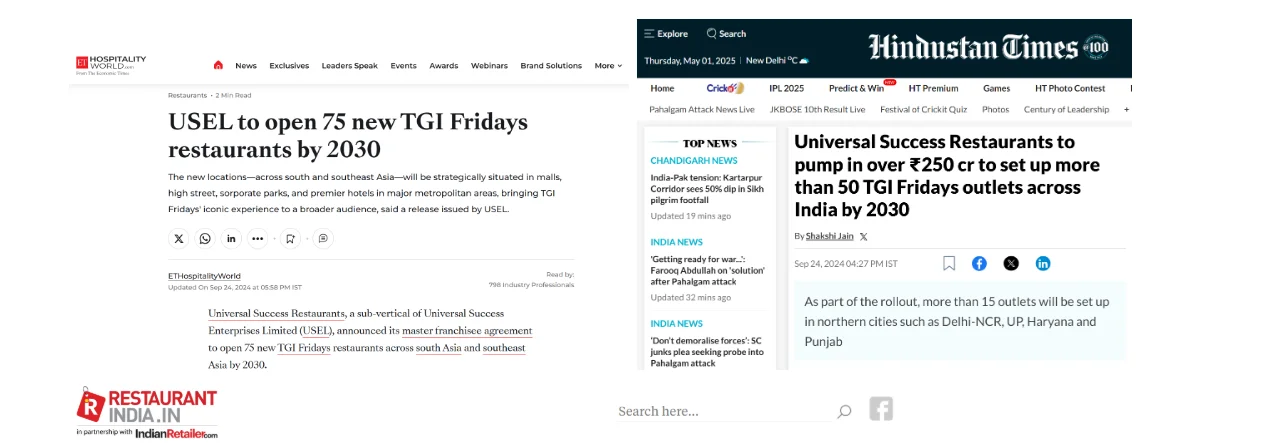
Task: Open comments on the USEL article
Action: click(x=323, y=238)
